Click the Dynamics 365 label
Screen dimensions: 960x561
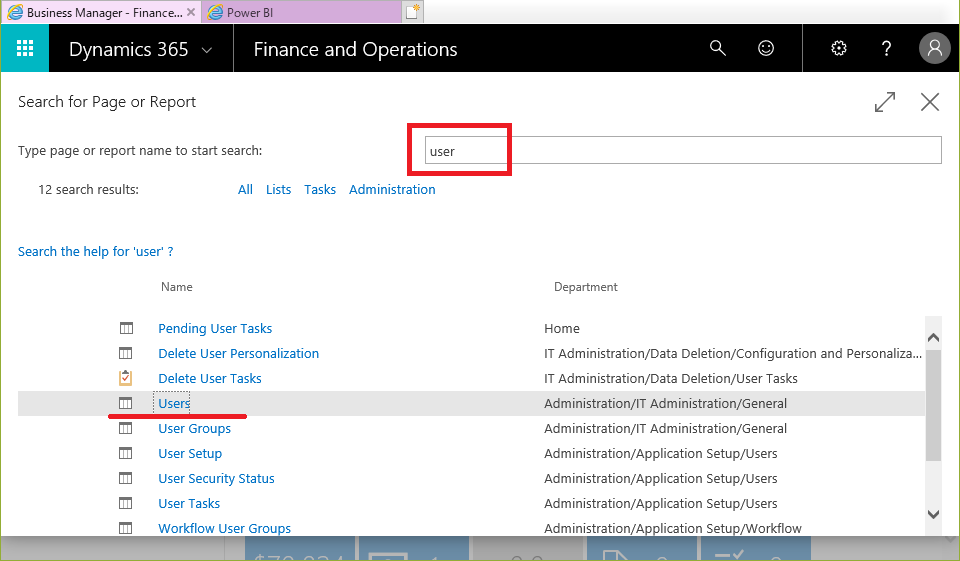[129, 50]
